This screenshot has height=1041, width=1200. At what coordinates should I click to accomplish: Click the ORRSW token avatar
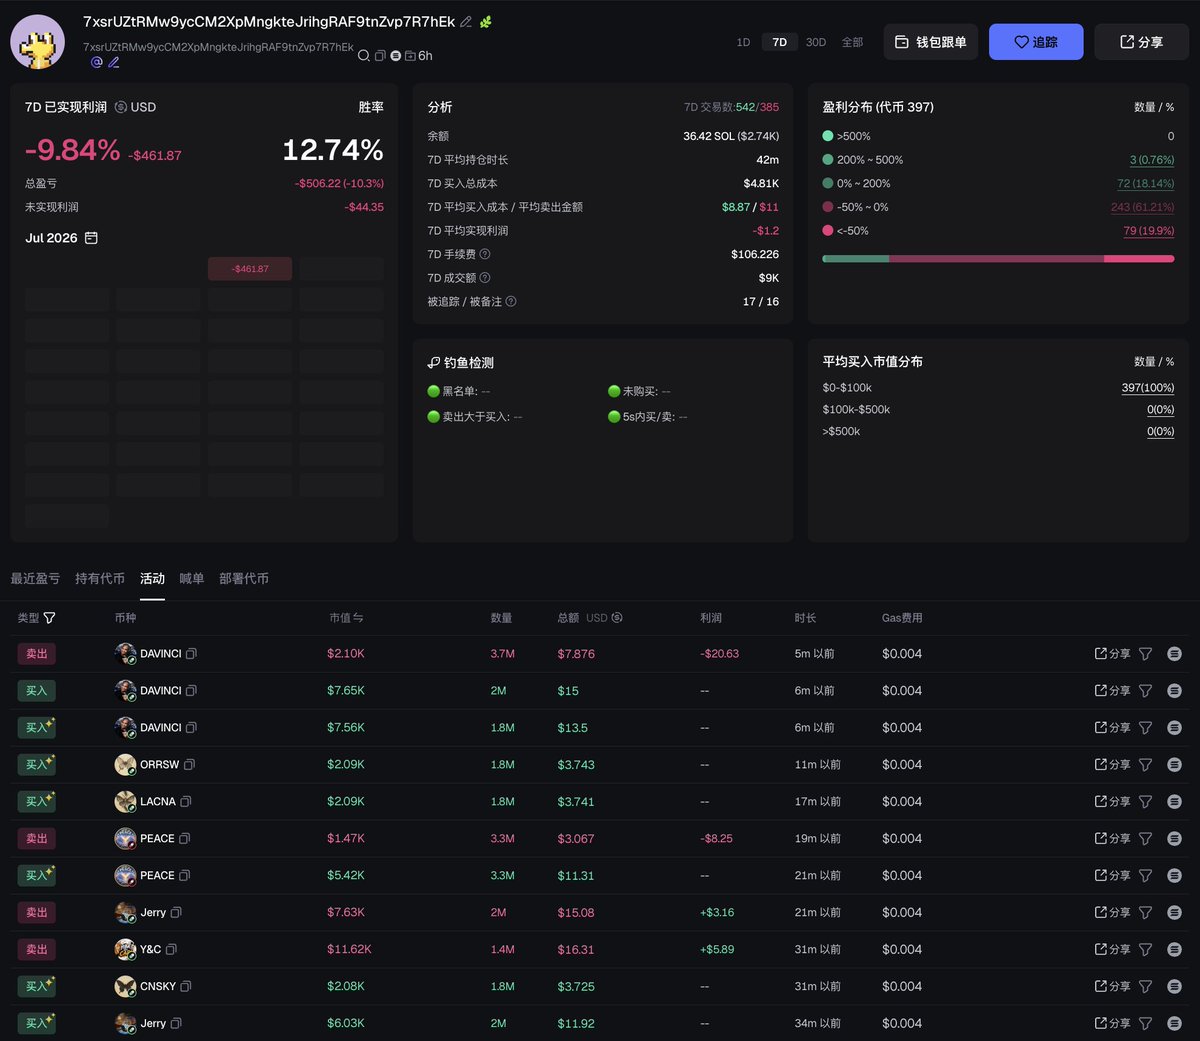[x=125, y=765]
